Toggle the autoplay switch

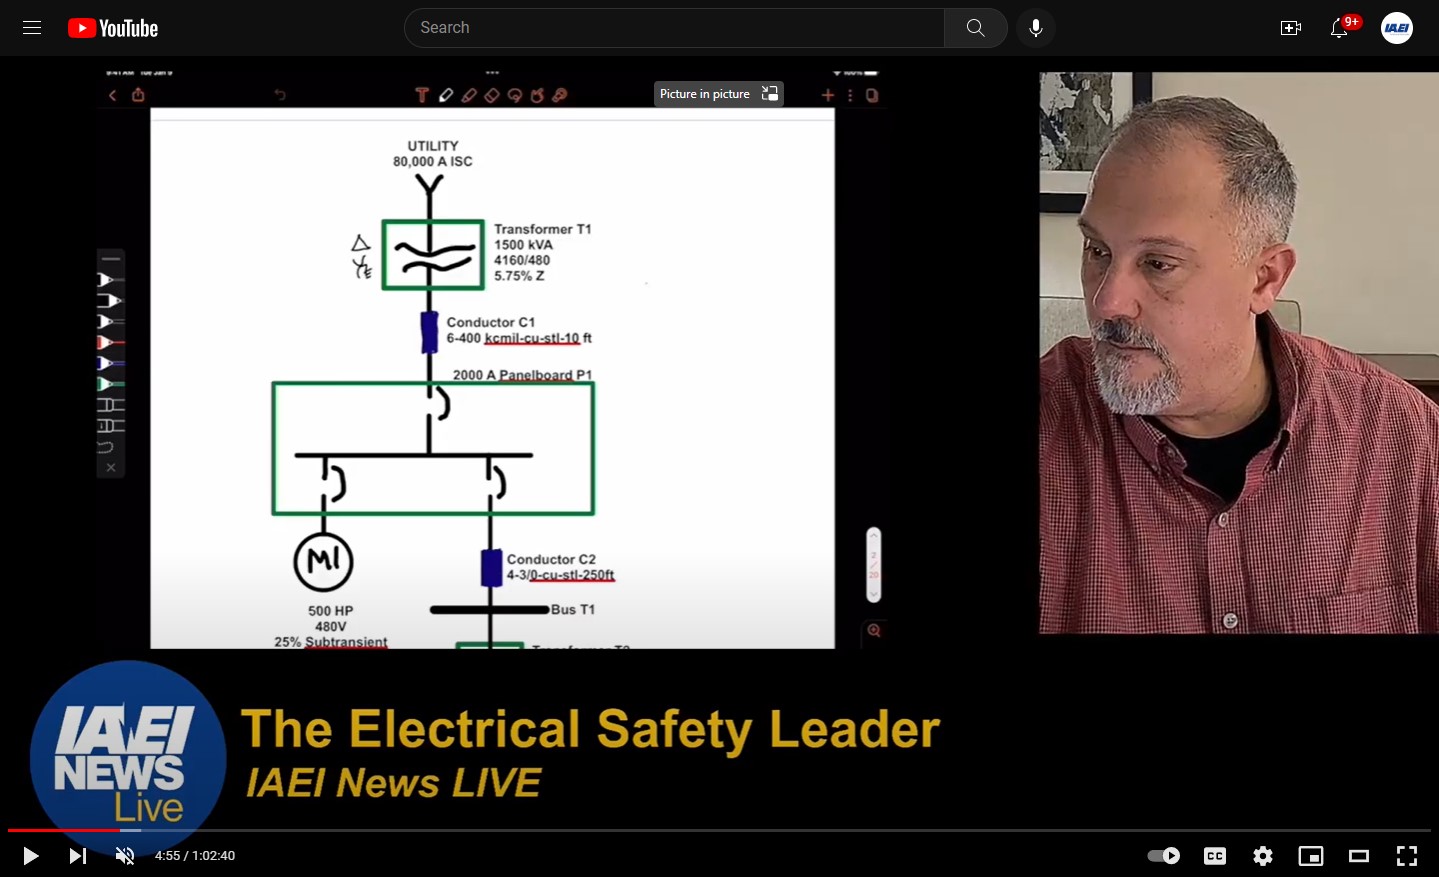pyautogui.click(x=1163, y=855)
